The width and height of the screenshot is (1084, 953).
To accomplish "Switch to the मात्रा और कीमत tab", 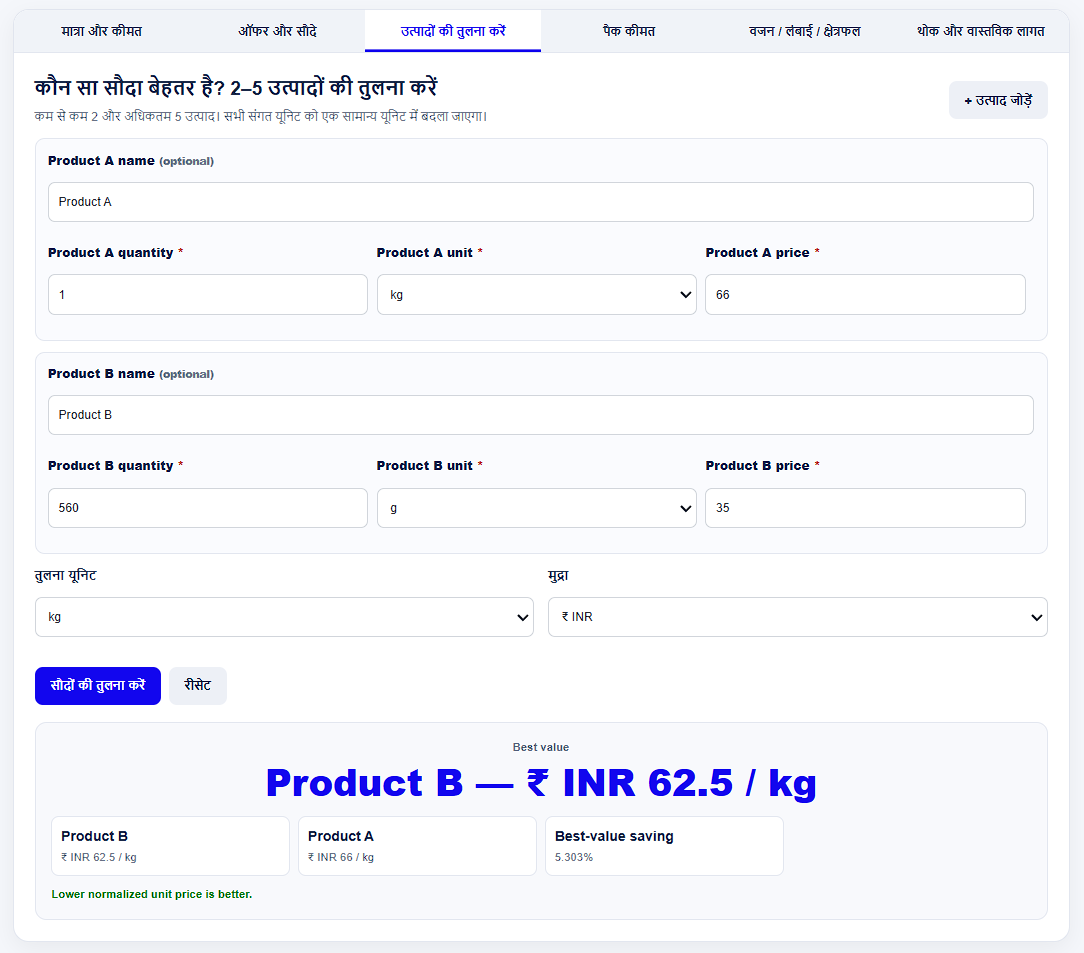I will tap(102, 31).
